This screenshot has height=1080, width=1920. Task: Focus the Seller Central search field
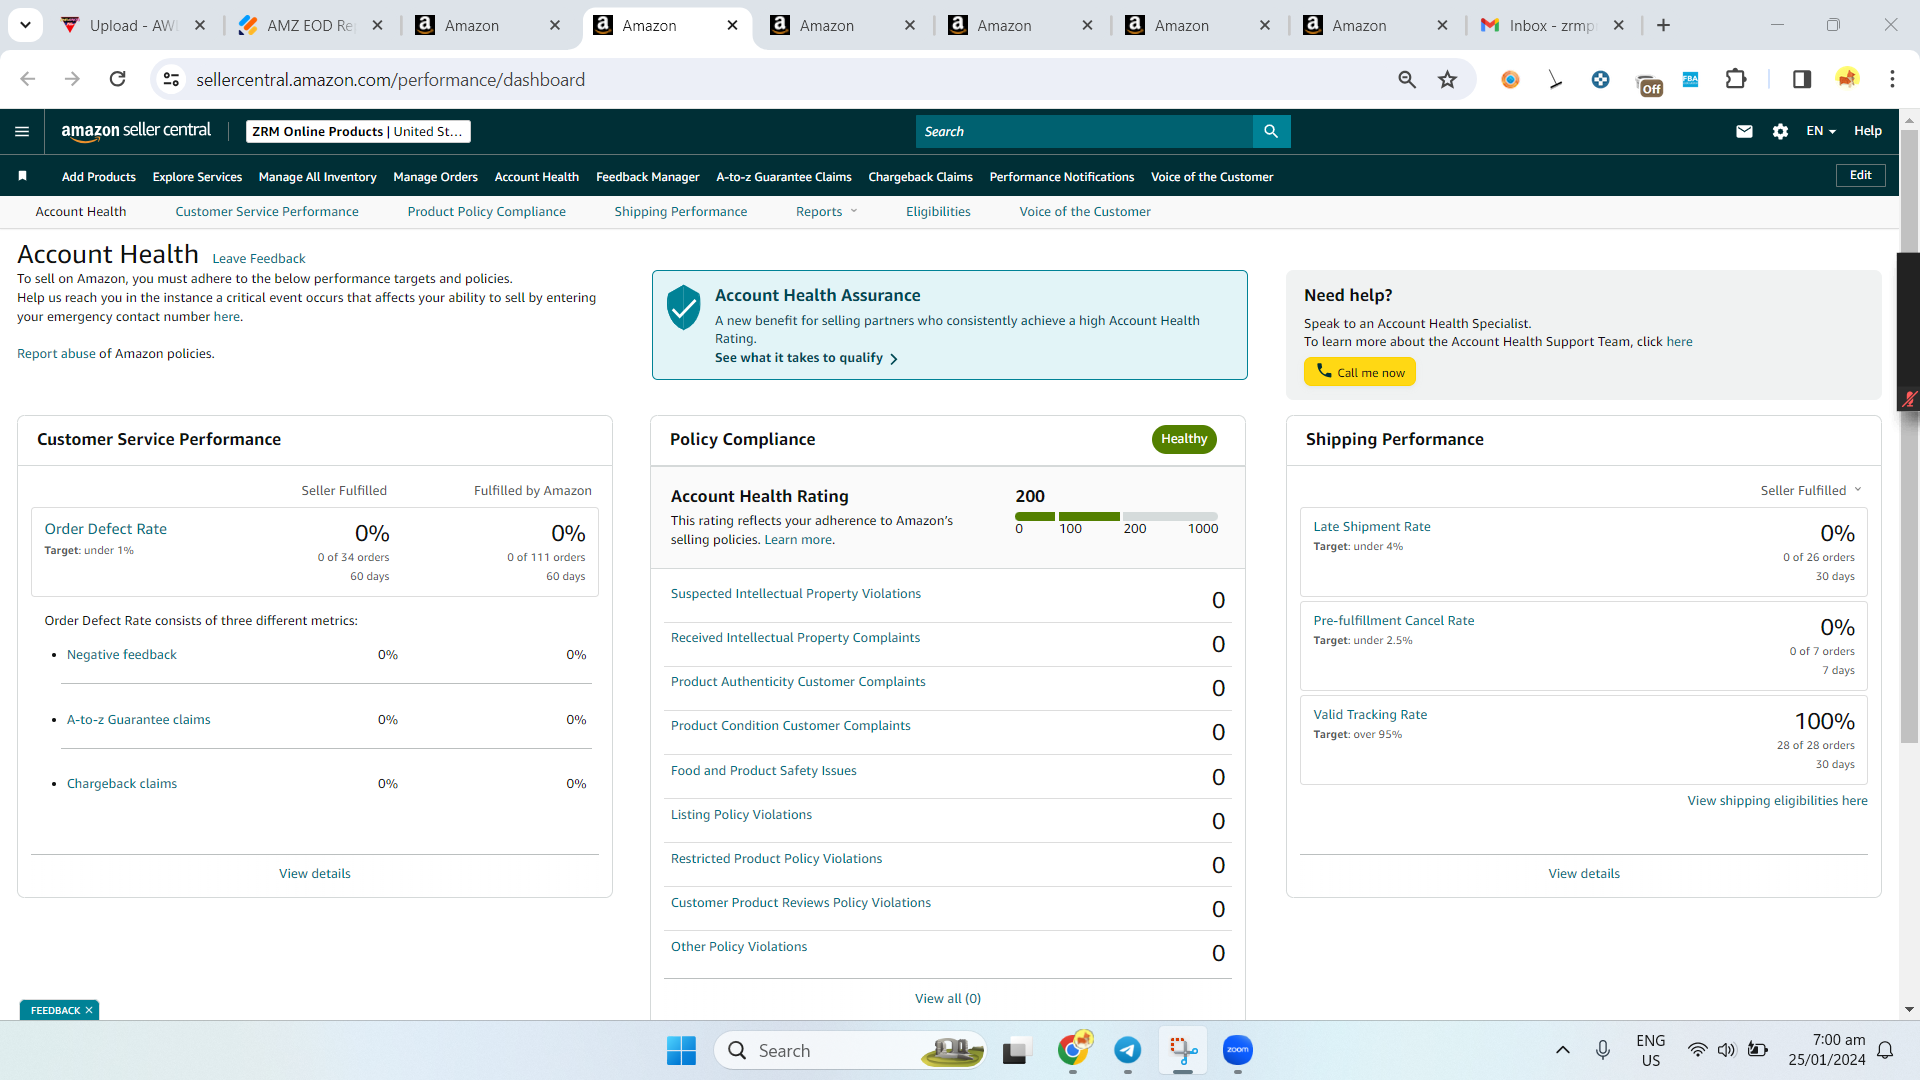click(x=1084, y=131)
